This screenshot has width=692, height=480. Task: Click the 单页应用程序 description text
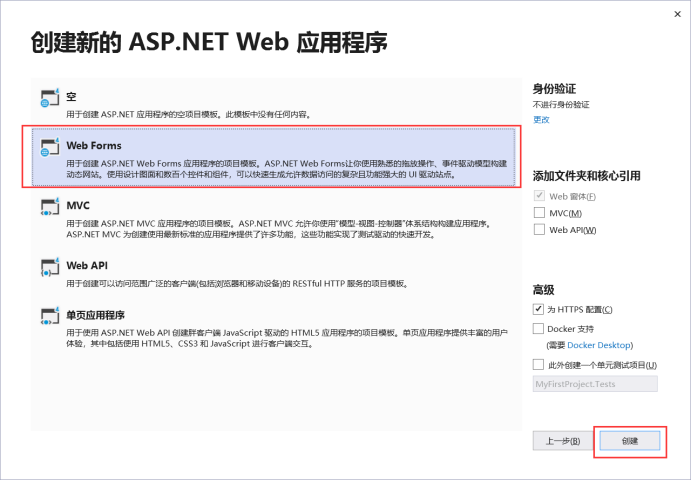click(x=287, y=338)
